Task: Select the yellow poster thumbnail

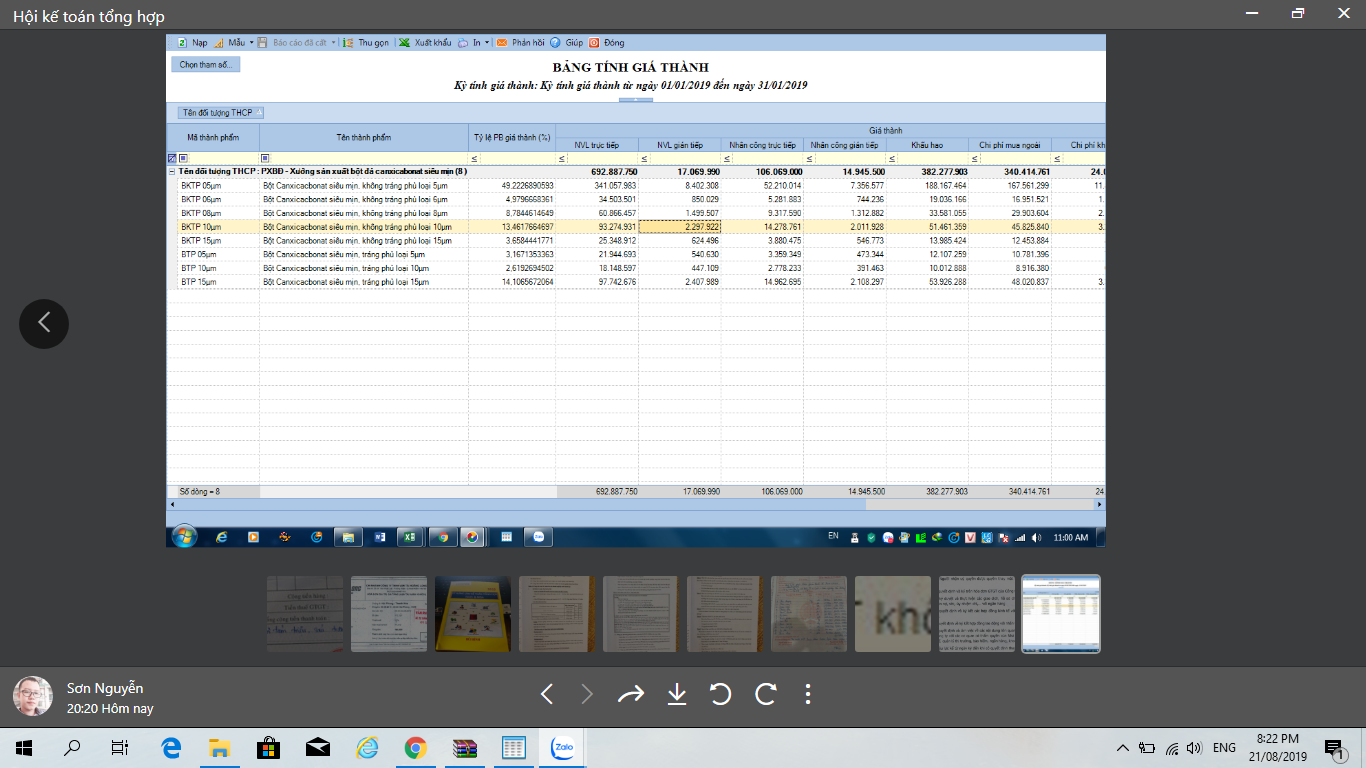Action: tap(473, 614)
